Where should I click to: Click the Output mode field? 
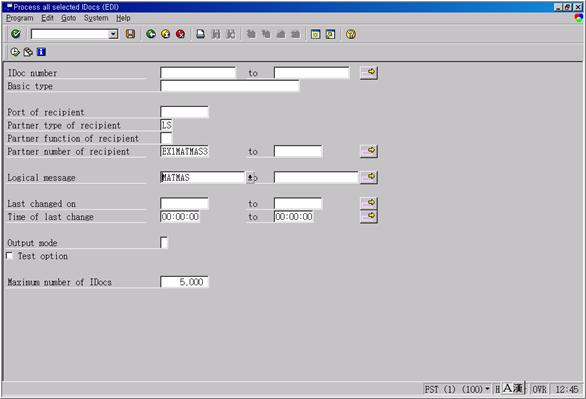coord(164,242)
